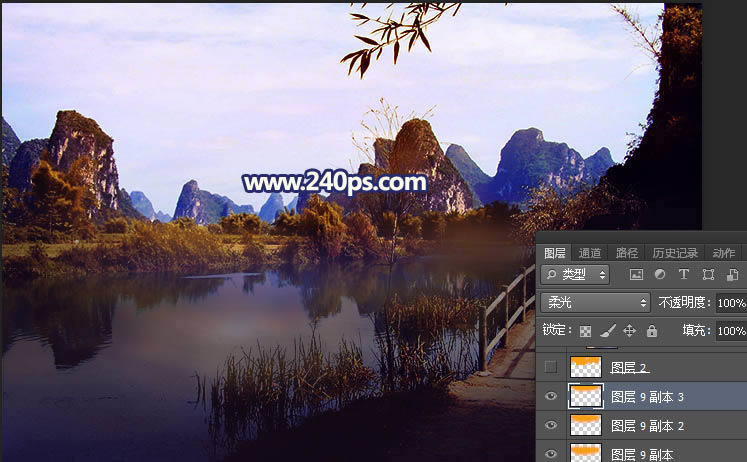Click the 不透明度 opacity value field
Viewport: 747px width, 462px height.
730,303
